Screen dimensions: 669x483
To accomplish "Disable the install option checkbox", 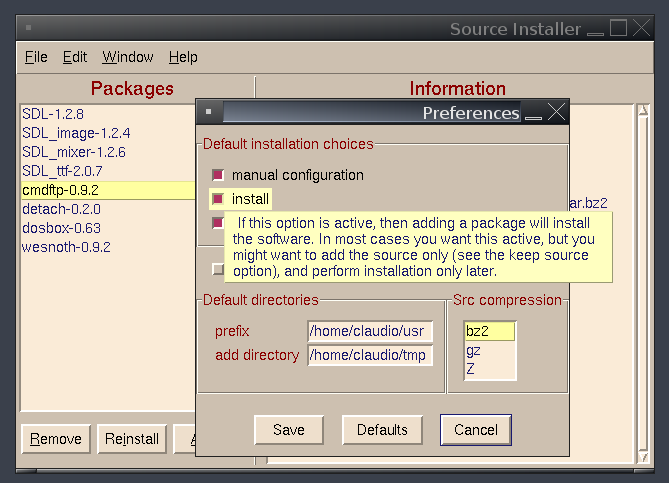I will 217,199.
